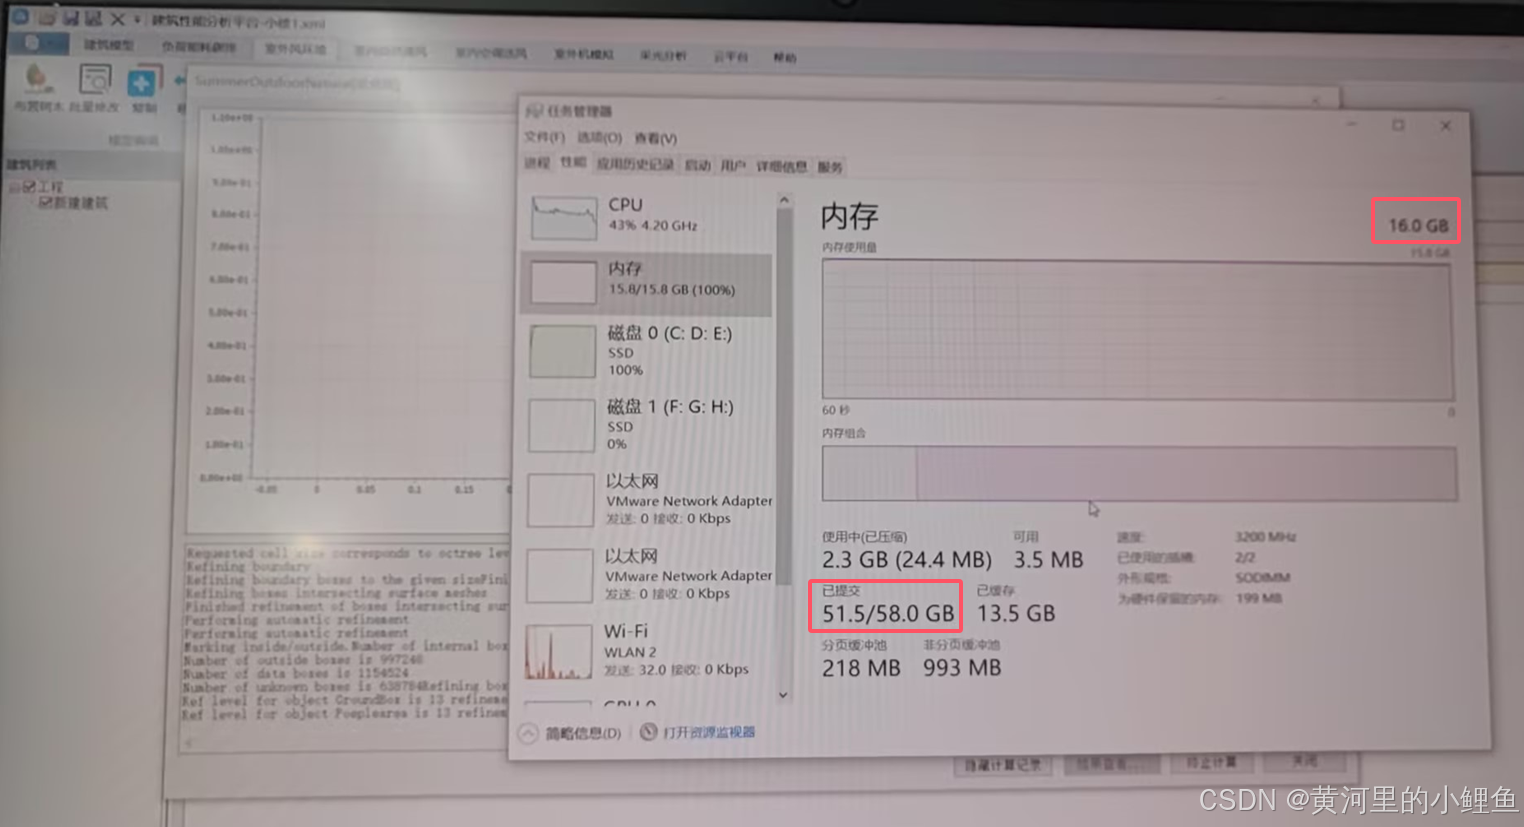Click the resource monitor icon next to the link
The width and height of the screenshot is (1524, 827).
[648, 732]
